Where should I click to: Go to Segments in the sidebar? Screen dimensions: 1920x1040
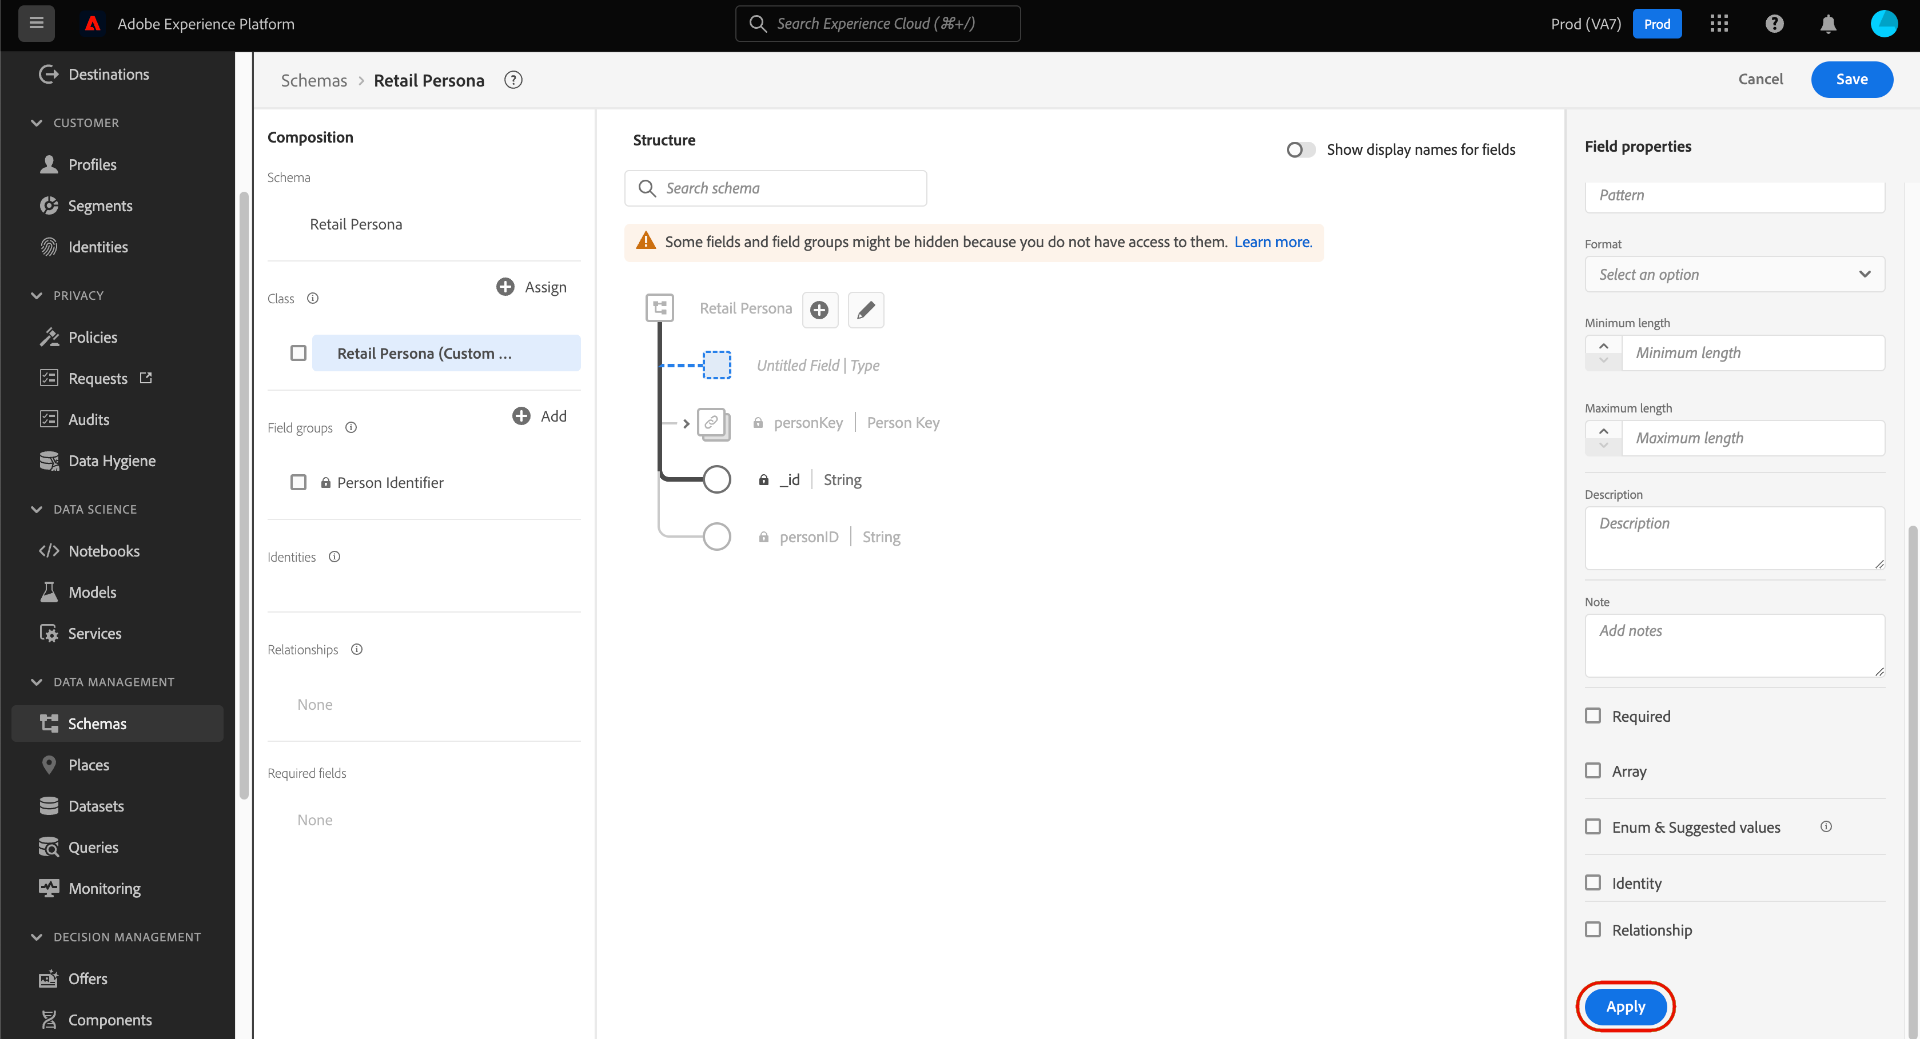[100, 206]
